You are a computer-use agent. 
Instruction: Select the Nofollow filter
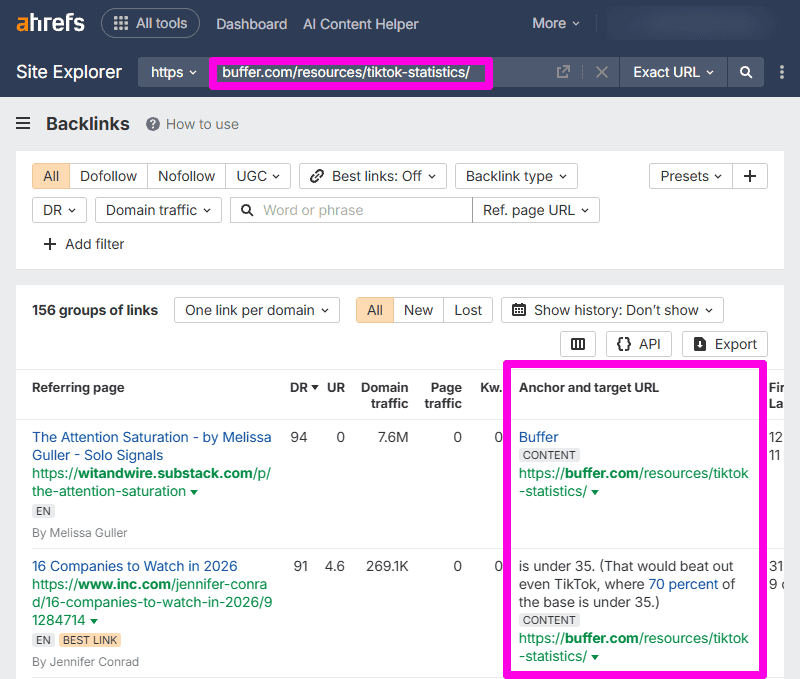point(186,176)
